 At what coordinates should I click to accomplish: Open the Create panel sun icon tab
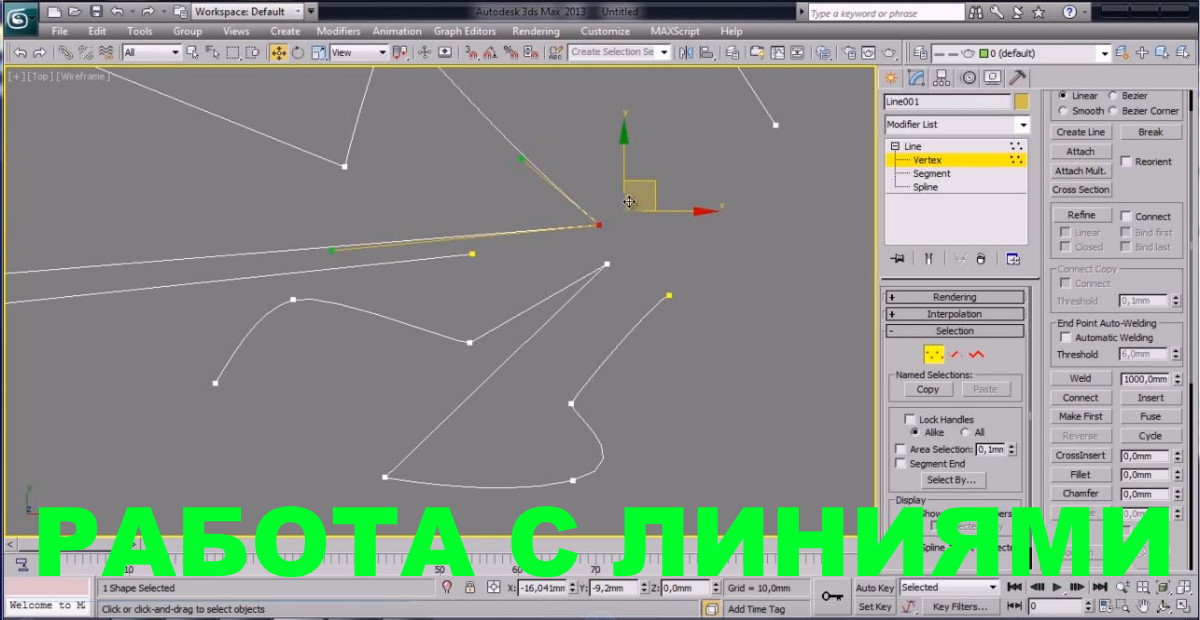(x=890, y=78)
